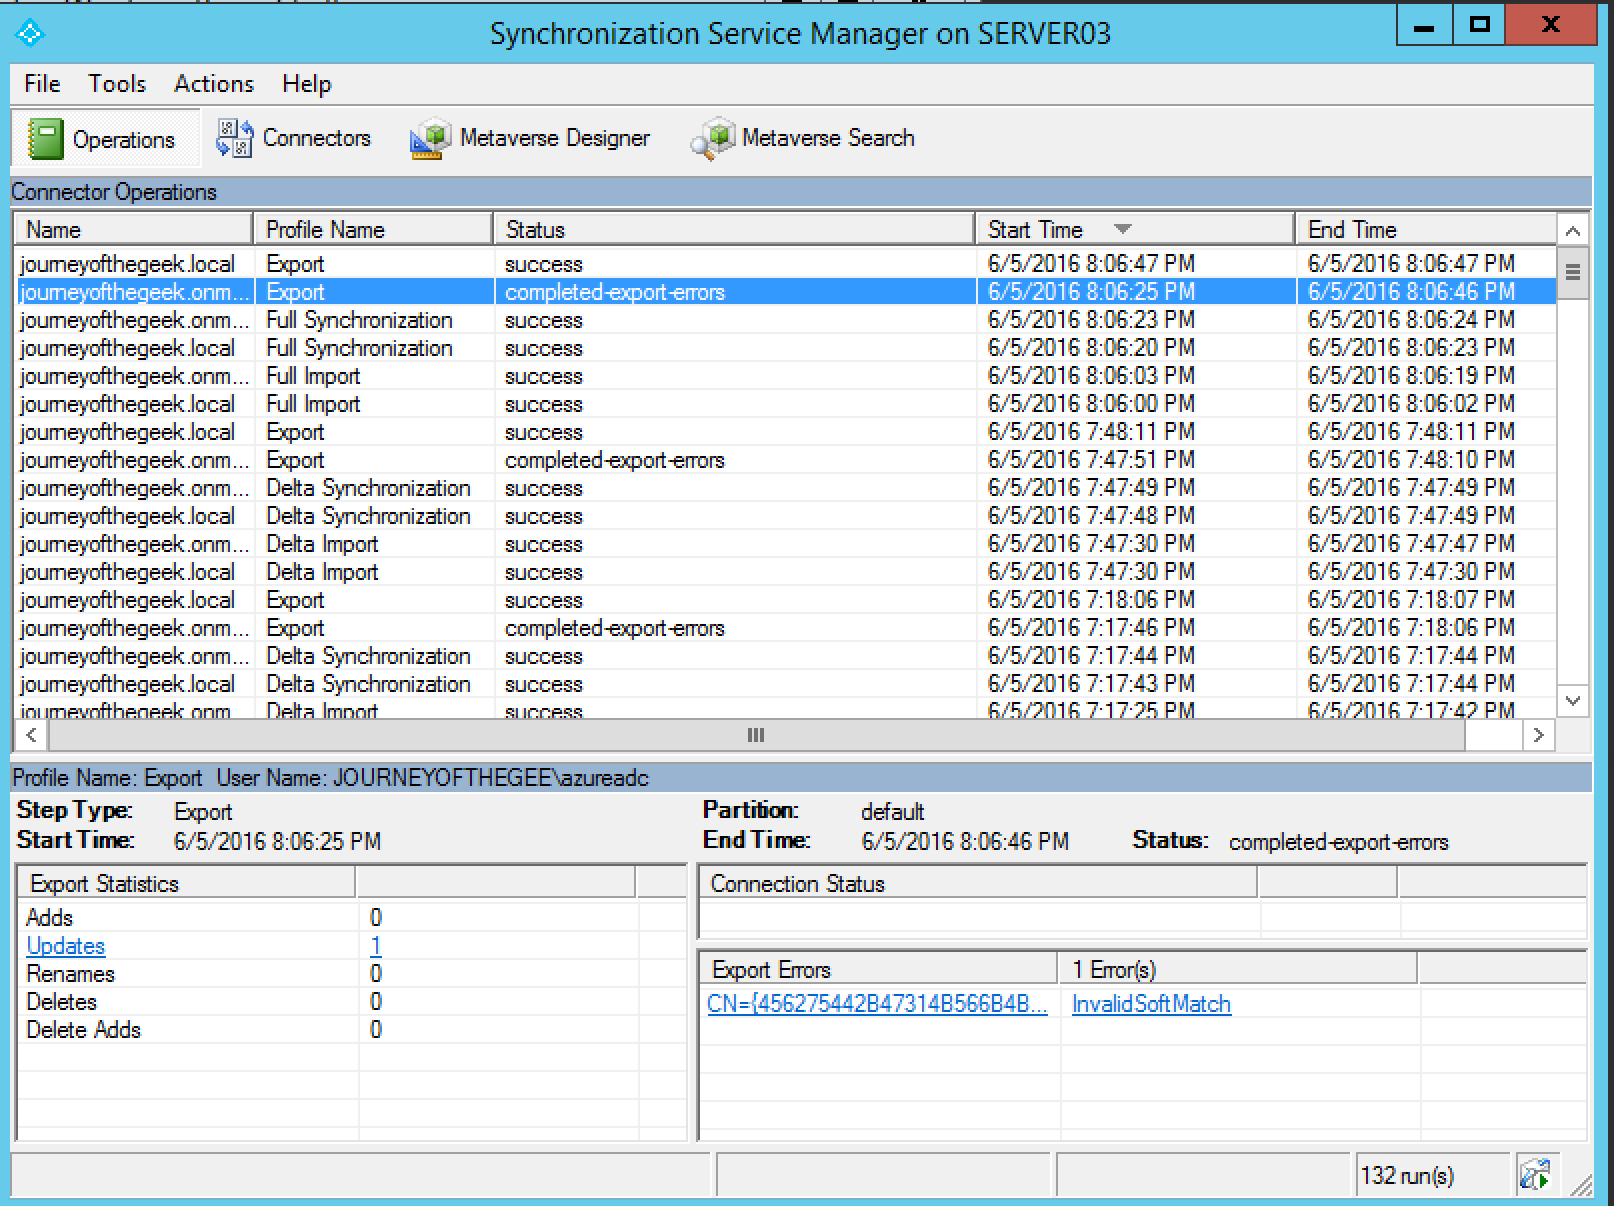This screenshot has width=1614, height=1206.
Task: Click the Metaverse Search magnifier icon
Action: pos(712,139)
